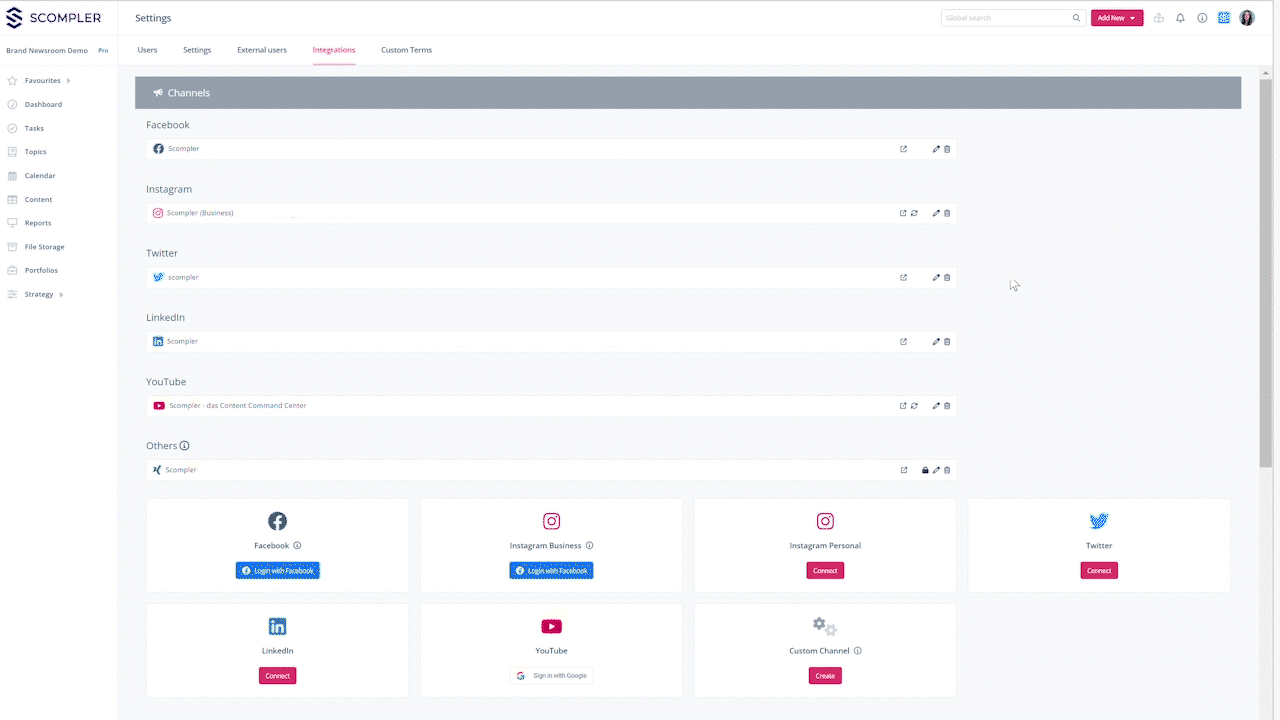
Task: Refresh the Instagram Scompler (Business) connection
Action: coord(914,213)
